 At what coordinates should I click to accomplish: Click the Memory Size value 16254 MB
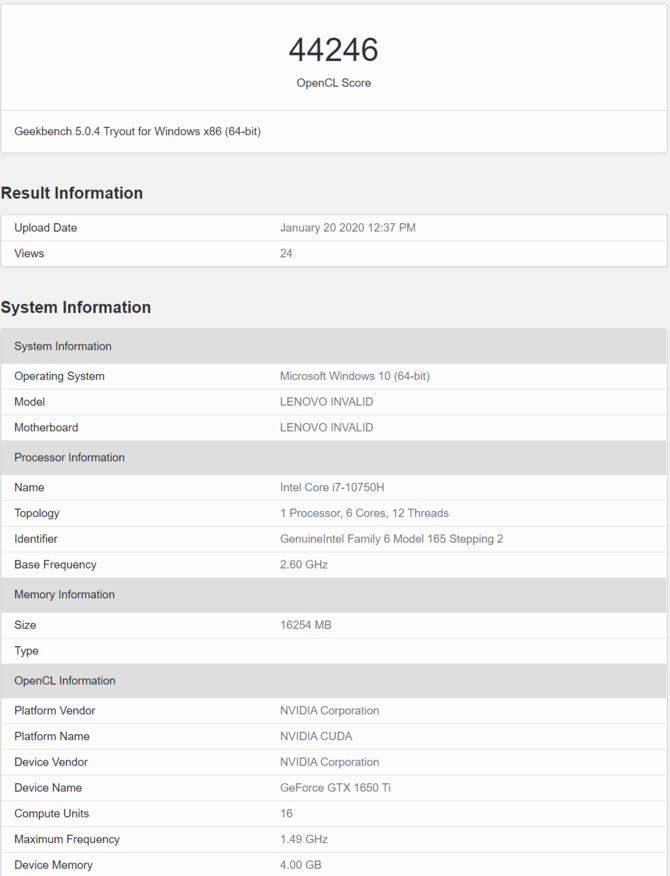point(306,625)
